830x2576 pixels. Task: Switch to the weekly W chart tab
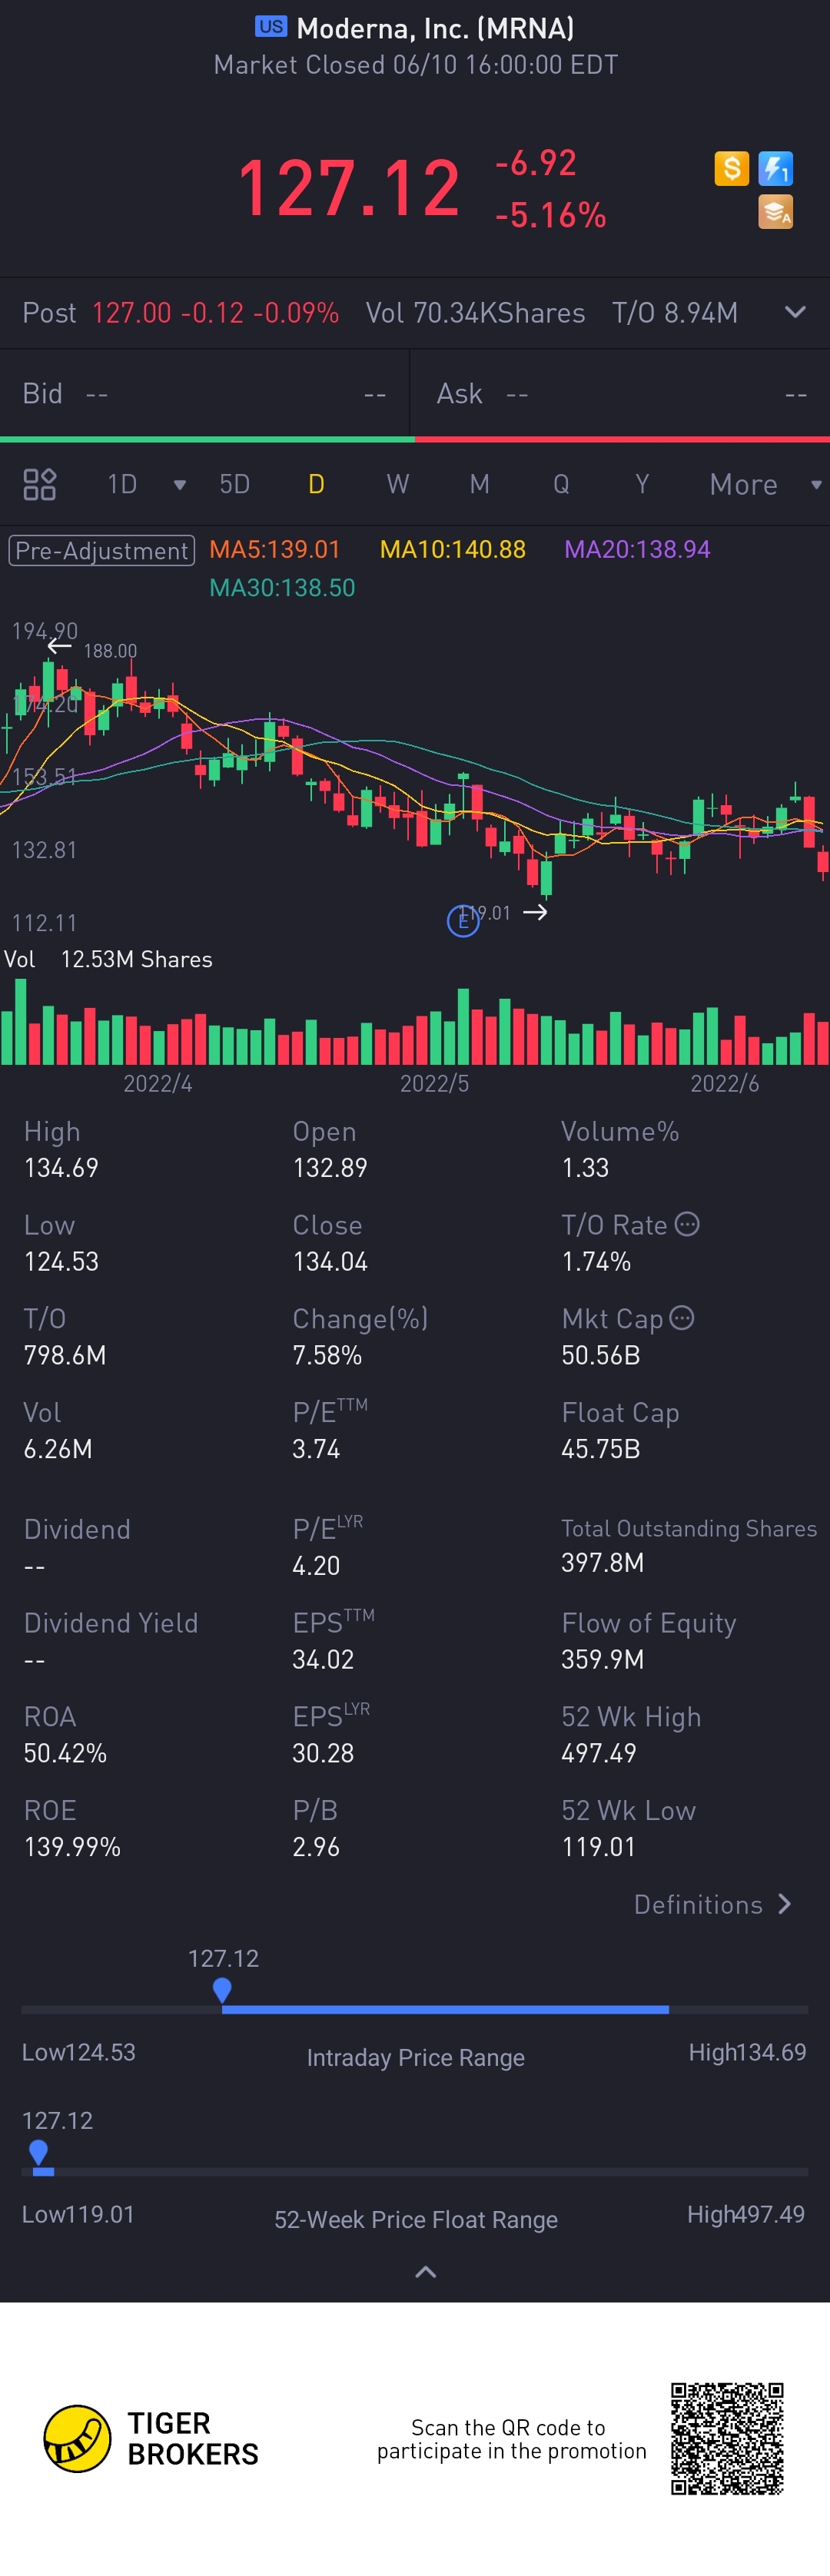(x=398, y=485)
